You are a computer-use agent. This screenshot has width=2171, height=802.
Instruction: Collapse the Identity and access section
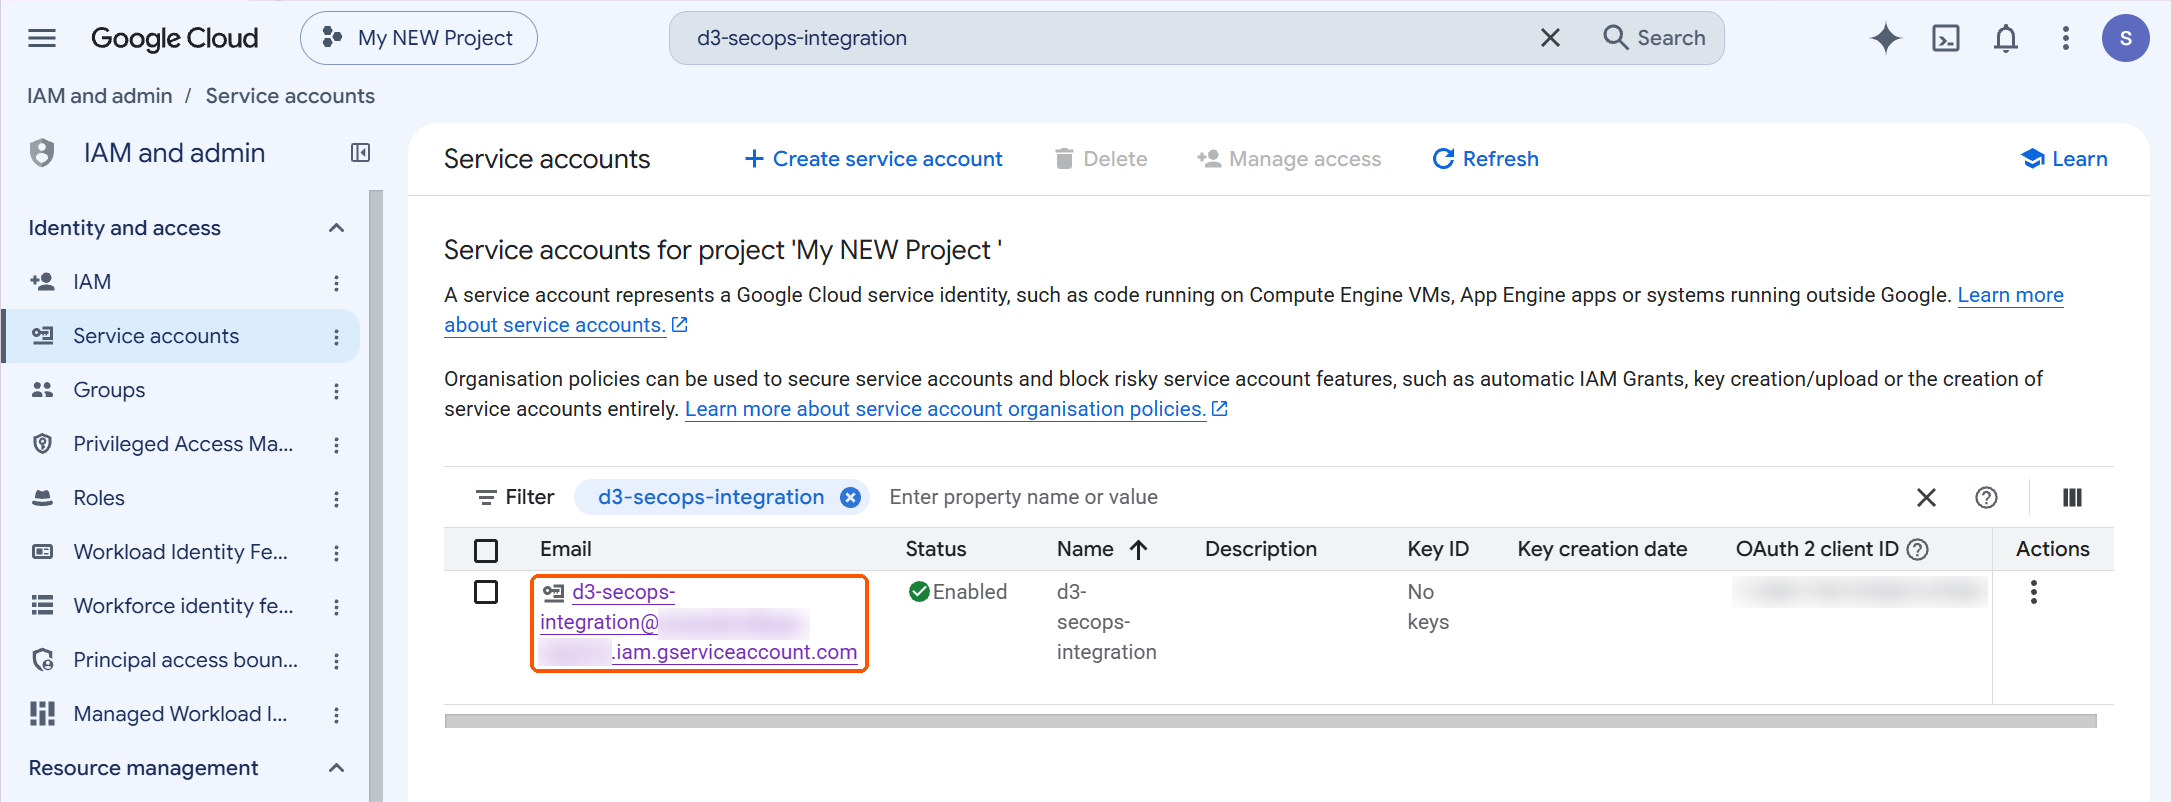336,228
